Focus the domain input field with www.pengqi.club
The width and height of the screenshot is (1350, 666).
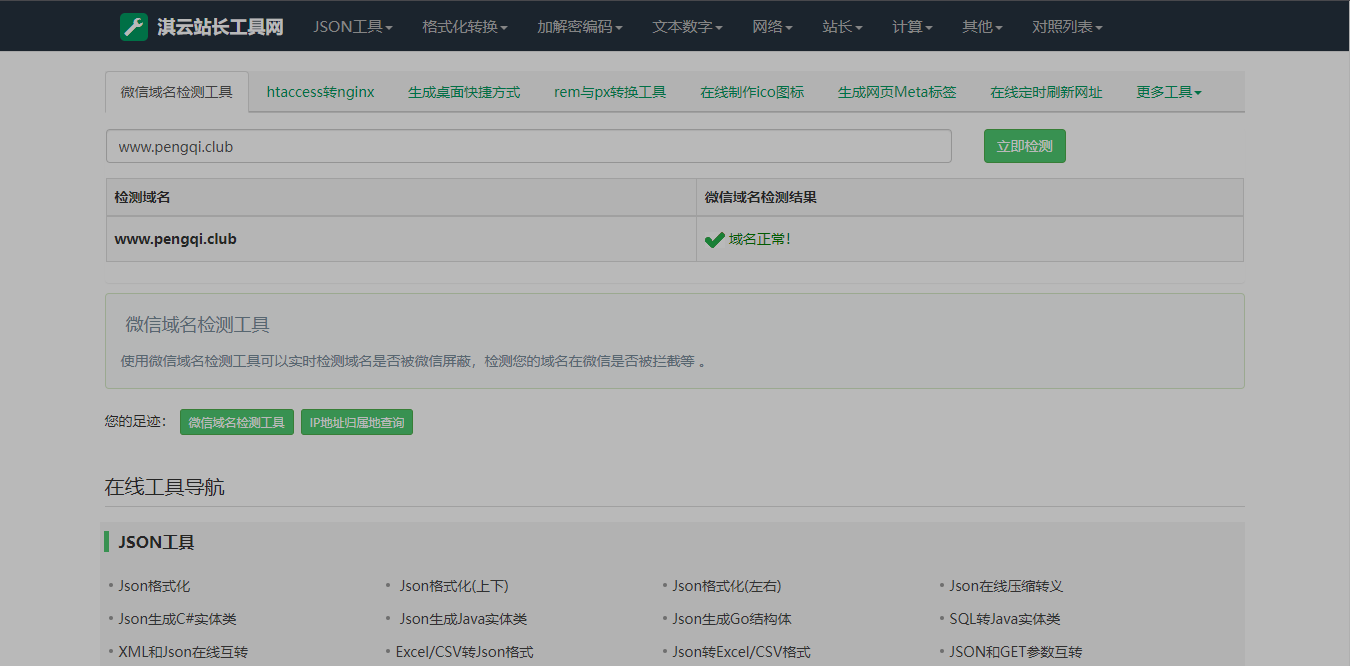click(529, 146)
